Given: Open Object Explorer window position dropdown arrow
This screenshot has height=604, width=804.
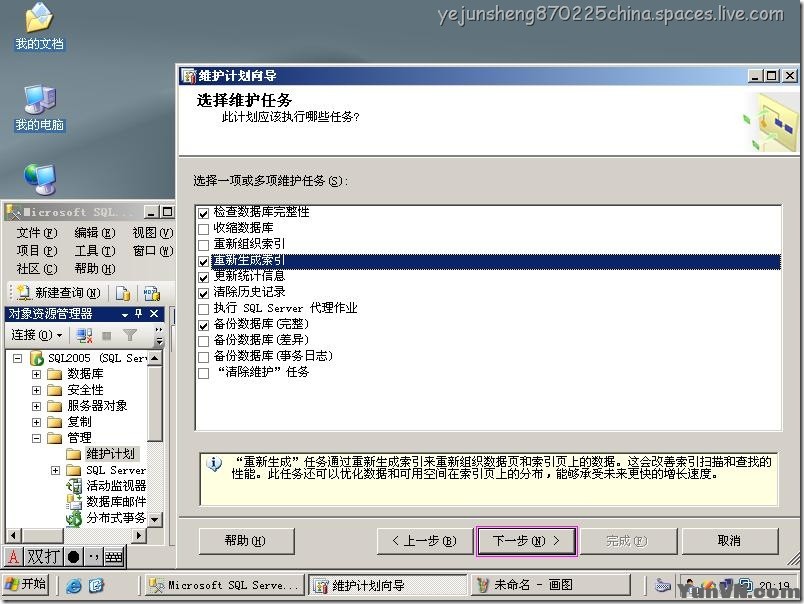Looking at the screenshot, I should click(125, 314).
